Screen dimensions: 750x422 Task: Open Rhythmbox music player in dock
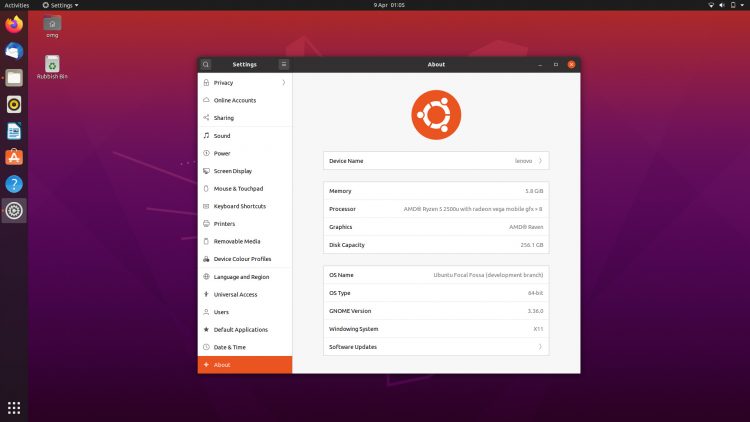point(14,104)
